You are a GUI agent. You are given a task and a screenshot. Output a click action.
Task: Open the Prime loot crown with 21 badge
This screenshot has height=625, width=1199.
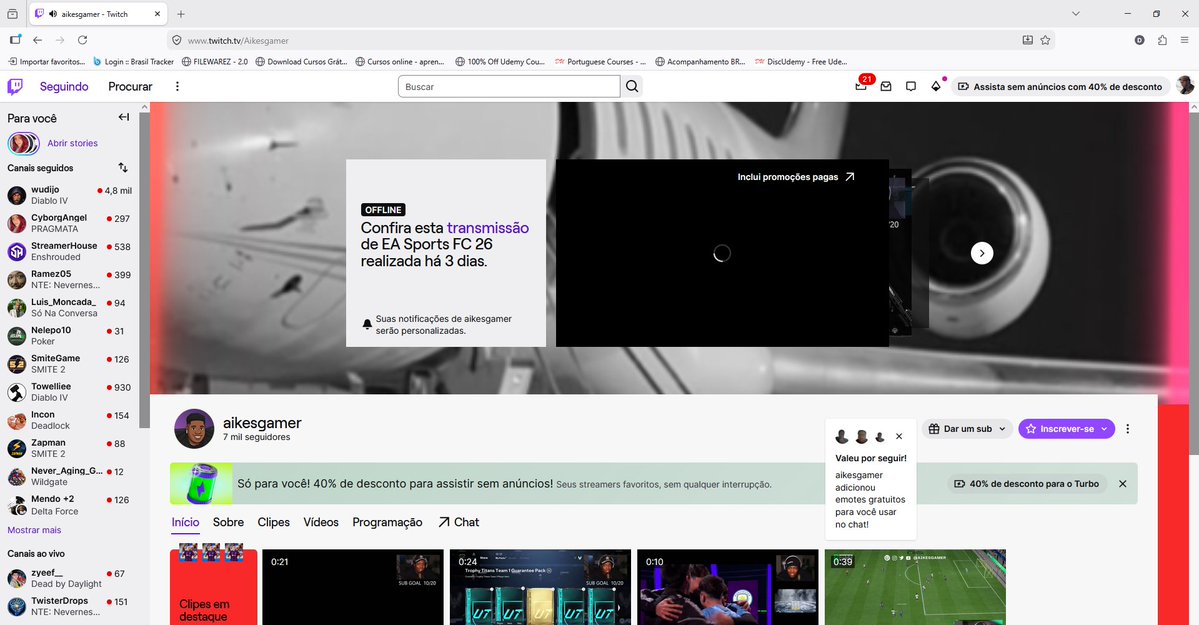pyautogui.click(x=861, y=86)
